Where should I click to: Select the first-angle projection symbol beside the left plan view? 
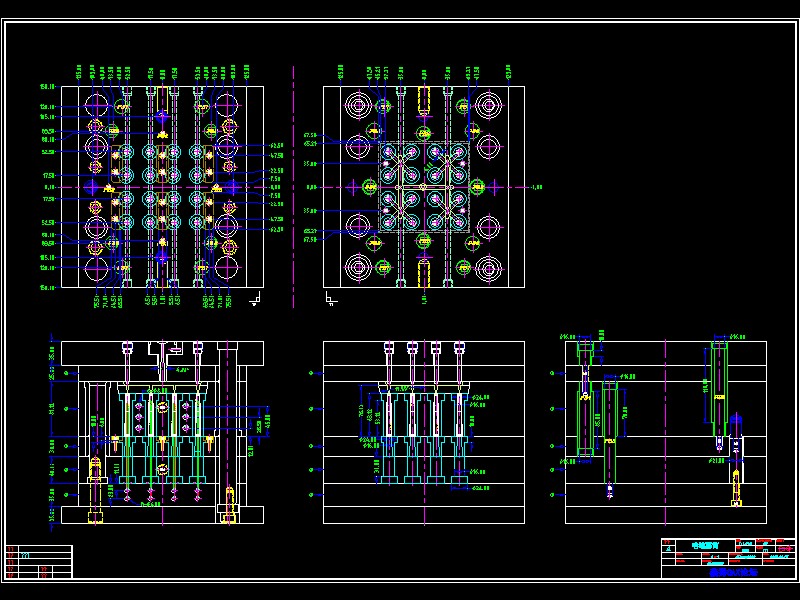tap(255, 298)
